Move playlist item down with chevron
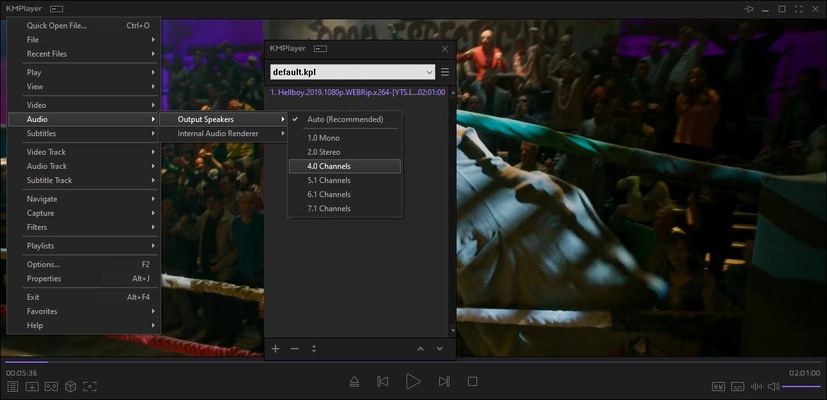This screenshot has height=400, width=827. pyautogui.click(x=439, y=349)
